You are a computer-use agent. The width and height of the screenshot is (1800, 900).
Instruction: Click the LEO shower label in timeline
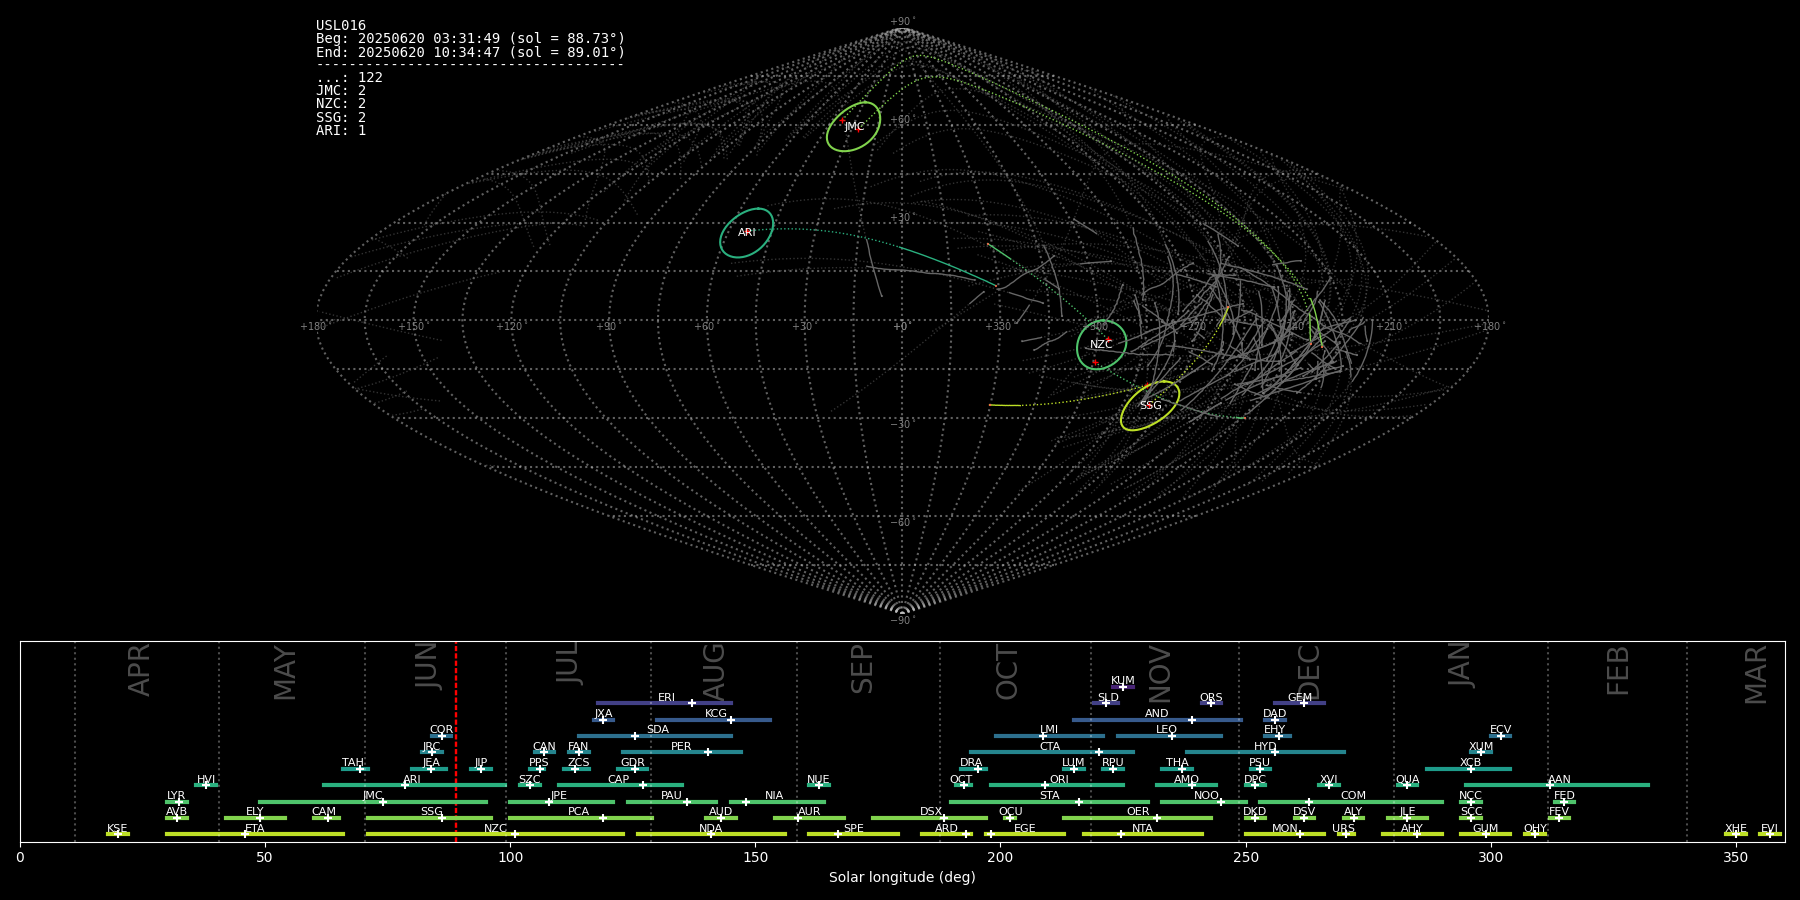[1167, 730]
